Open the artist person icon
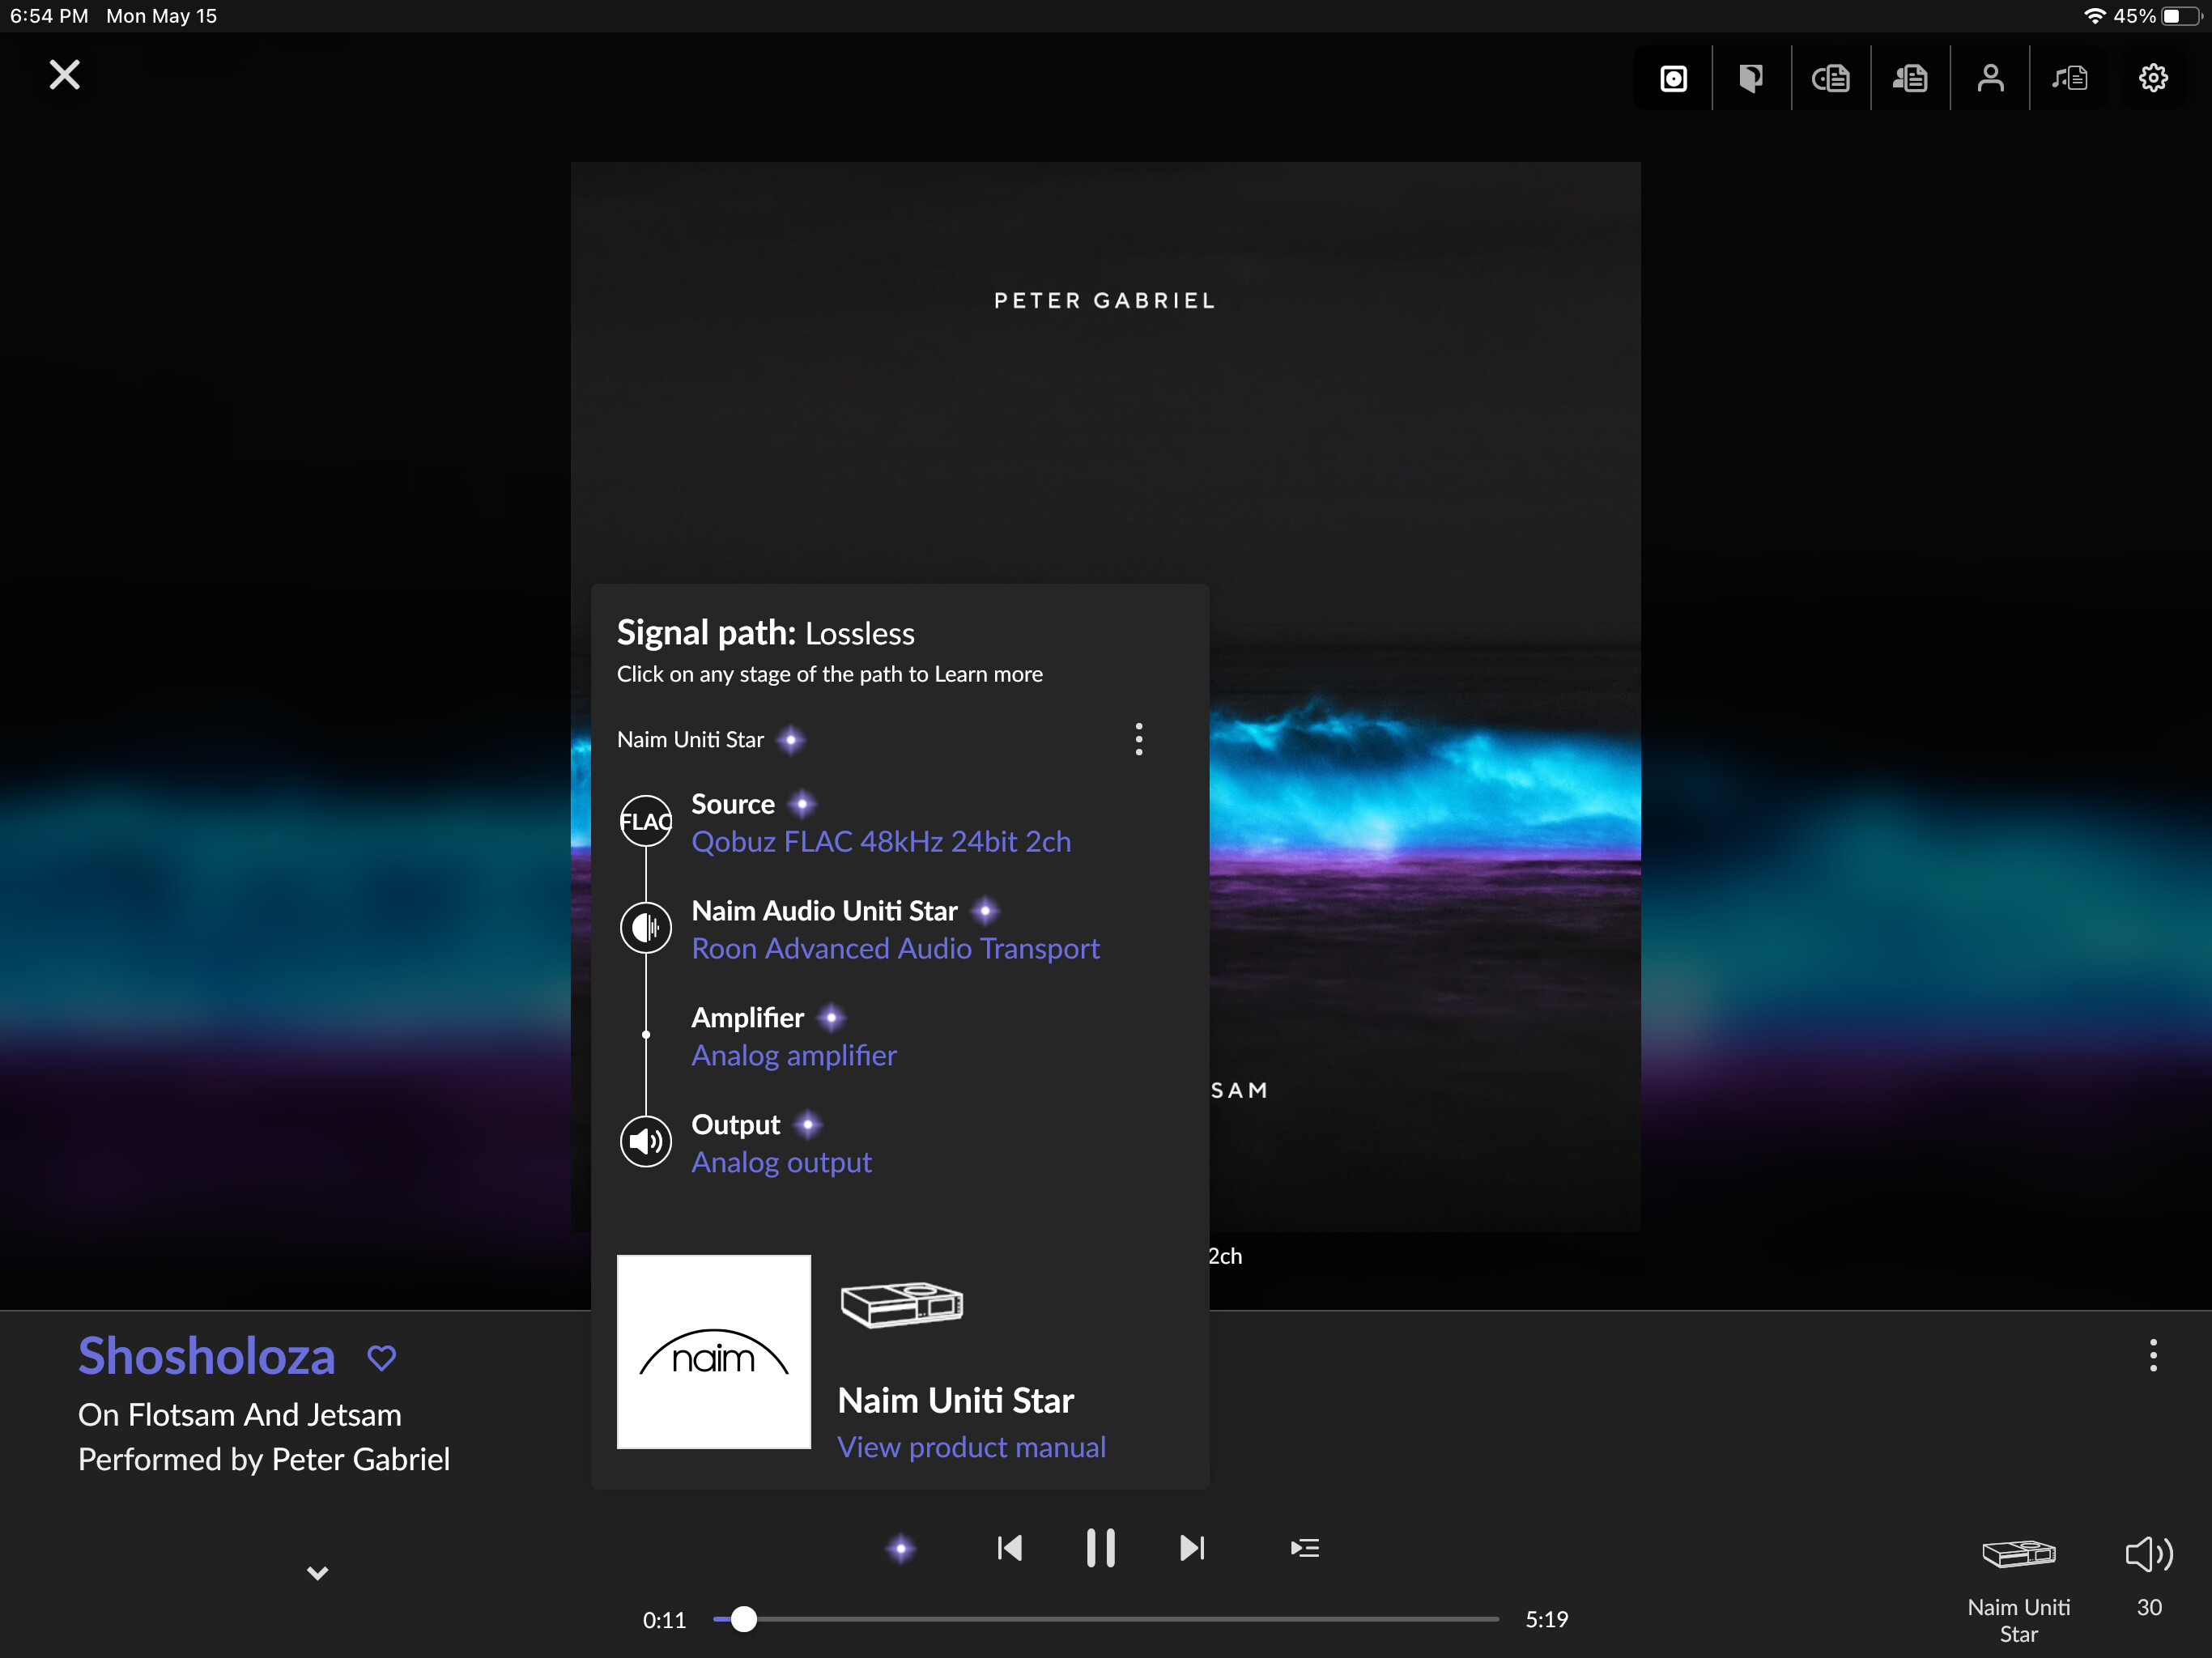Viewport: 2212px width, 1658px height. click(x=1990, y=78)
